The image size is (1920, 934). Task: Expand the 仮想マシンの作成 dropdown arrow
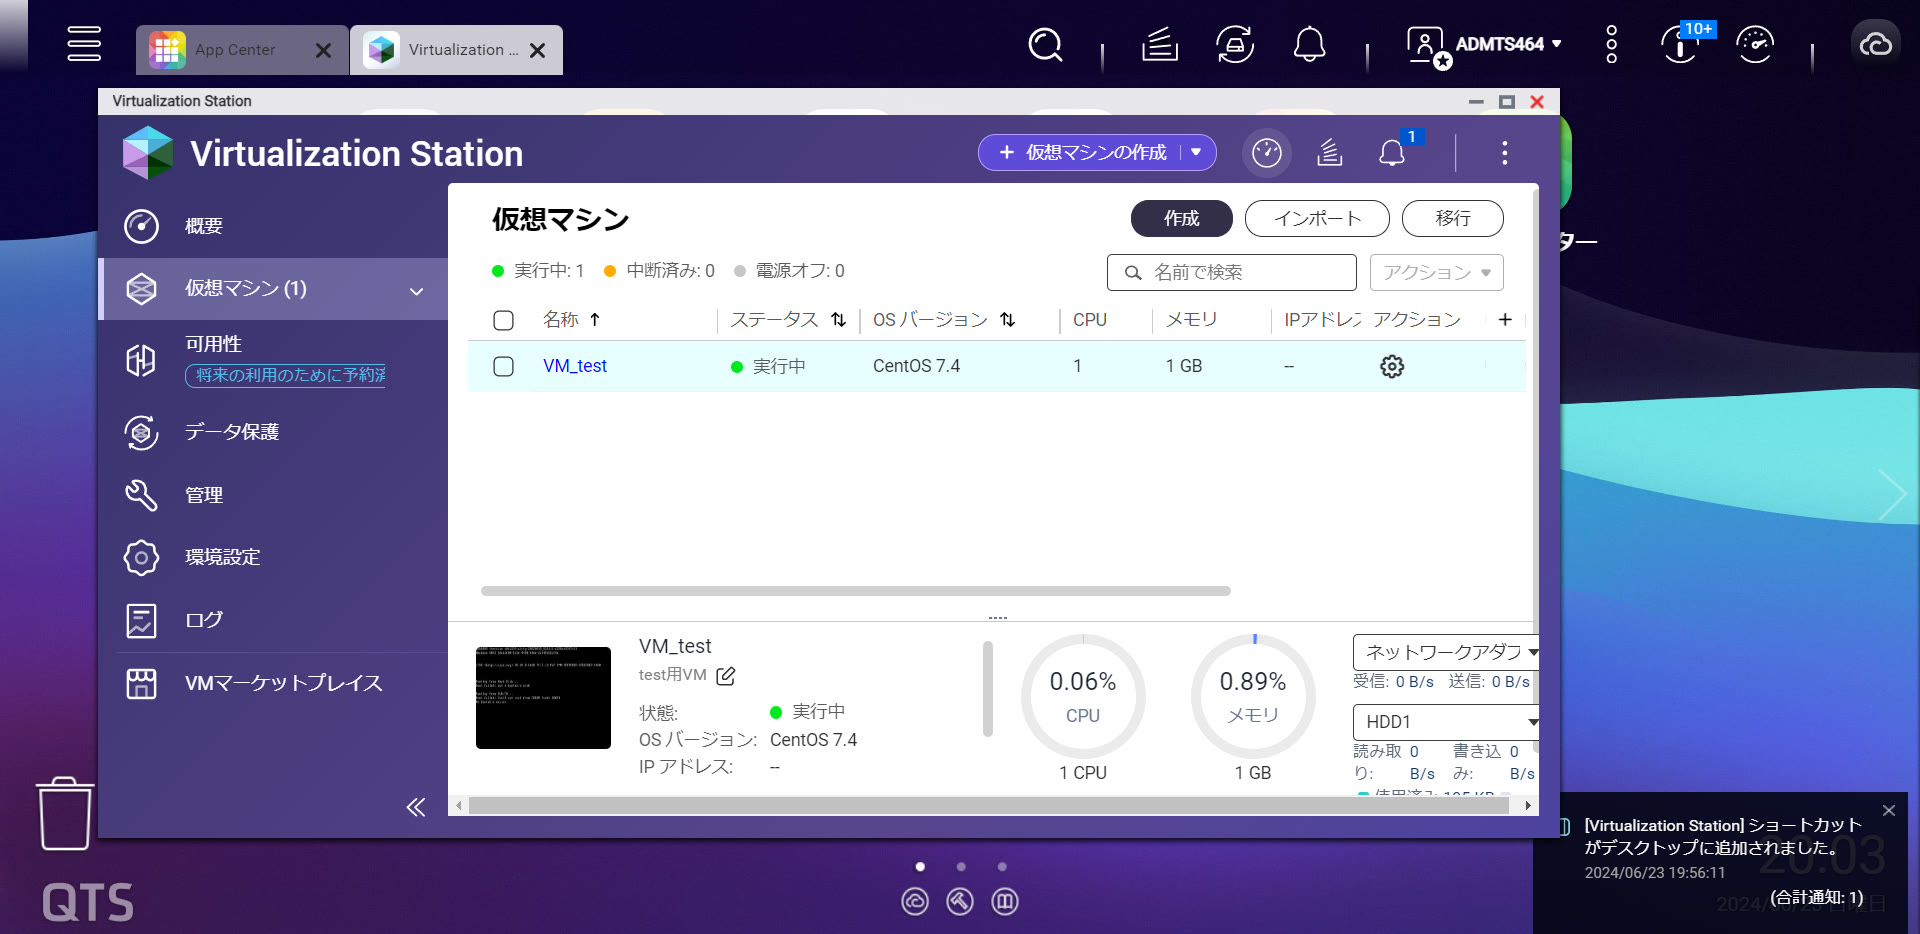[1196, 152]
